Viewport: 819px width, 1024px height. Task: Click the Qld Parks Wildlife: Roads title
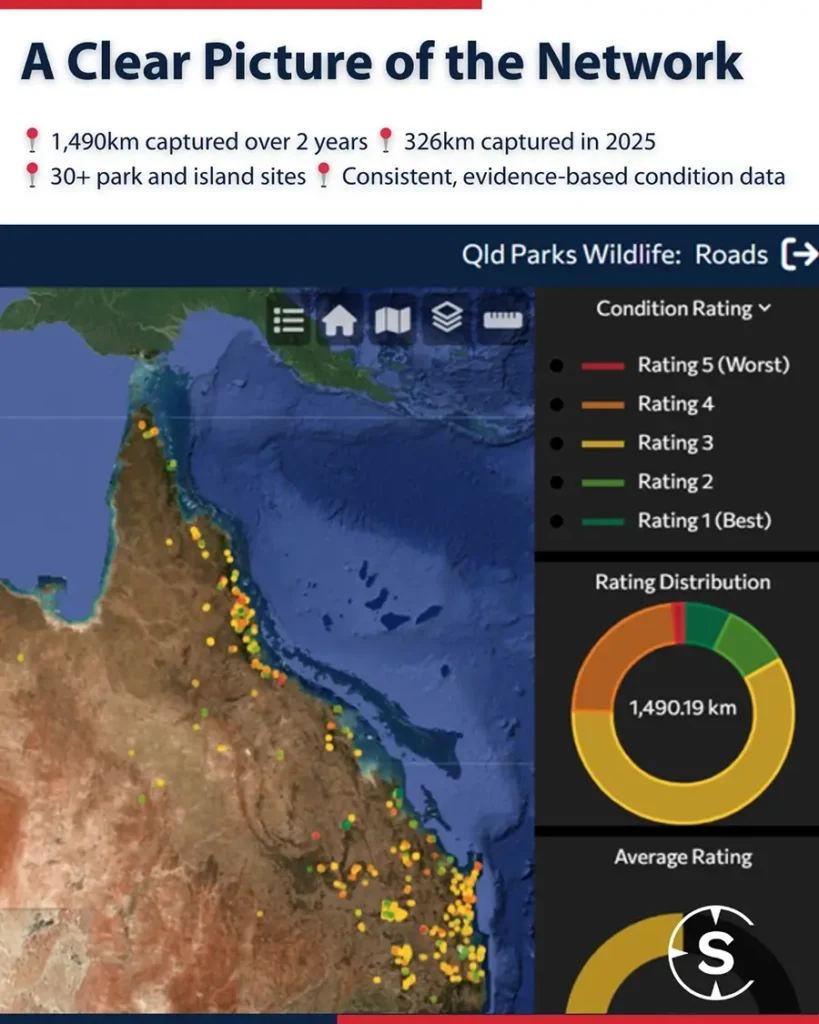(x=614, y=255)
